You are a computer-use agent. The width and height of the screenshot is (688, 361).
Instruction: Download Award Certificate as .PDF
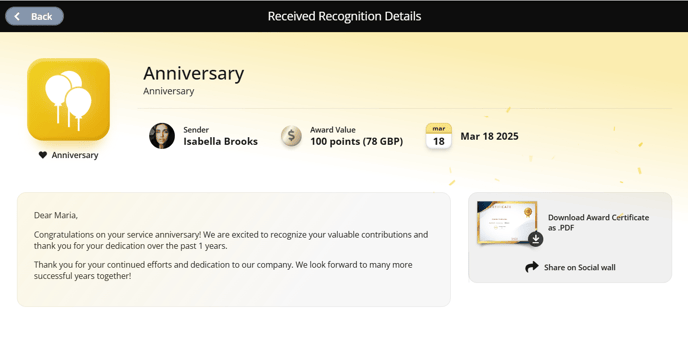point(598,222)
